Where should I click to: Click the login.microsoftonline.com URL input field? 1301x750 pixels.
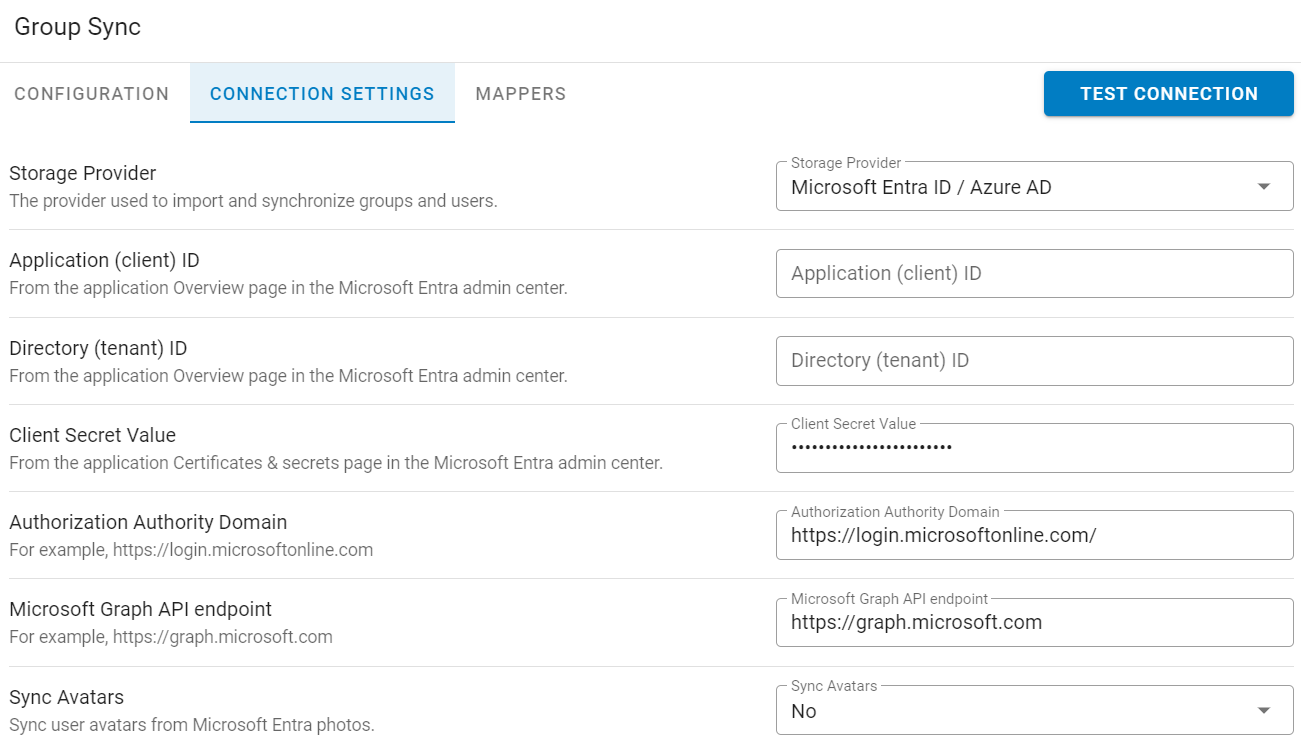click(1034, 536)
